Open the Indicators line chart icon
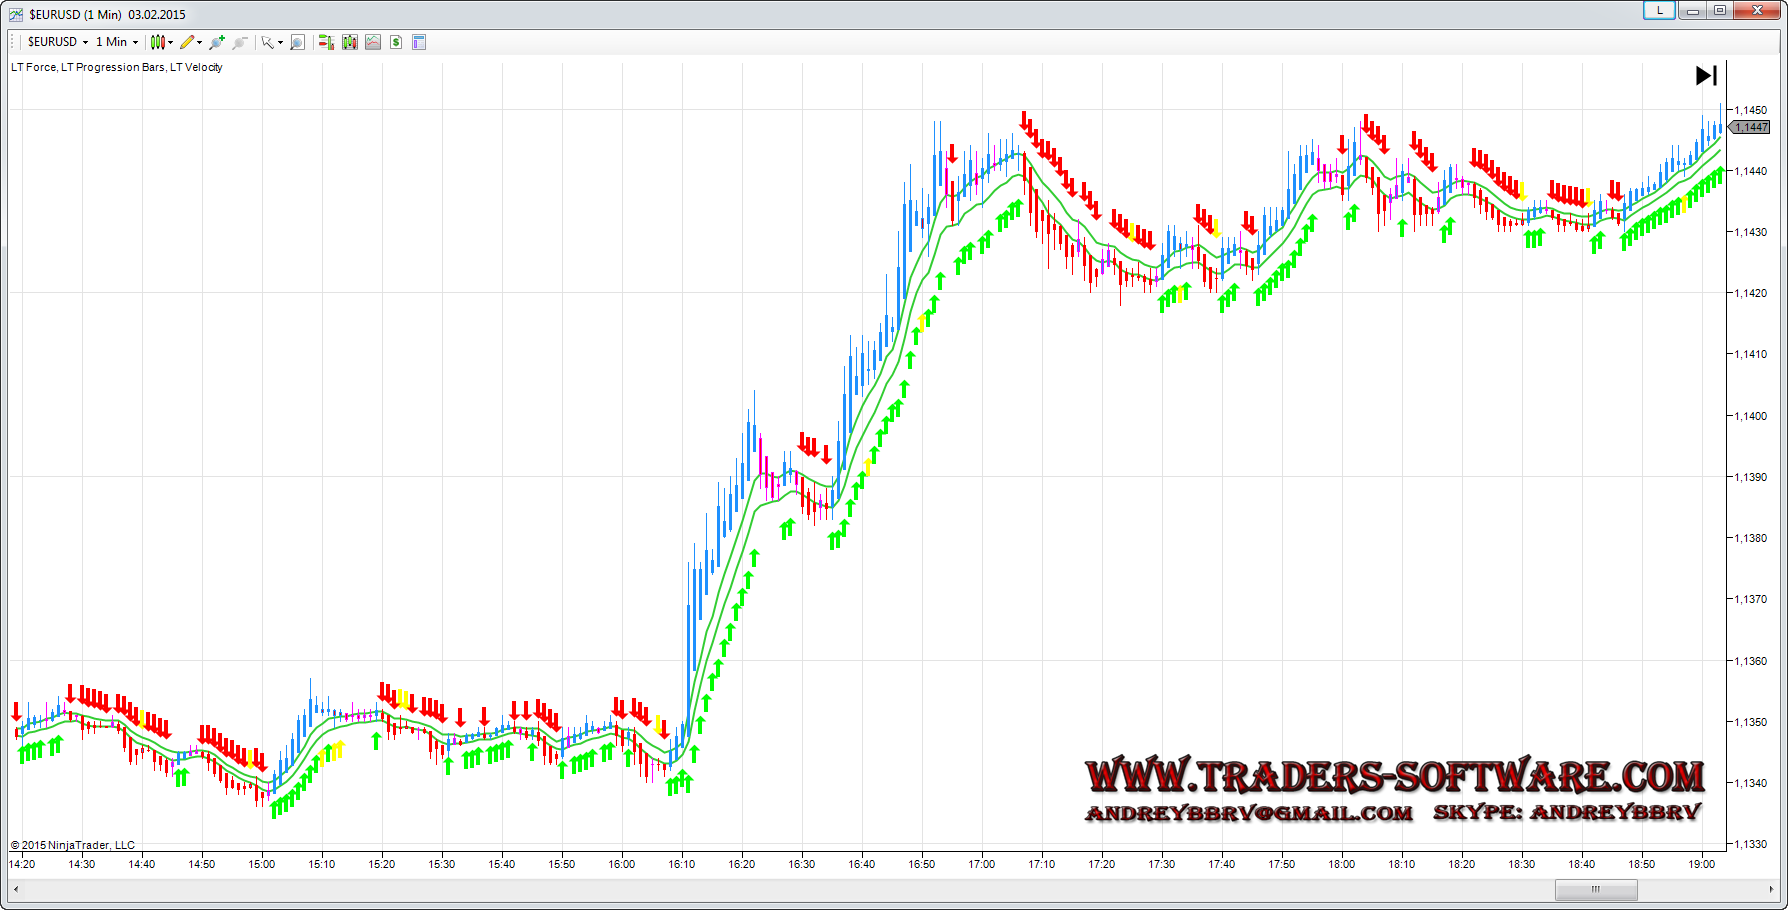This screenshot has height=910, width=1788. coord(373,42)
